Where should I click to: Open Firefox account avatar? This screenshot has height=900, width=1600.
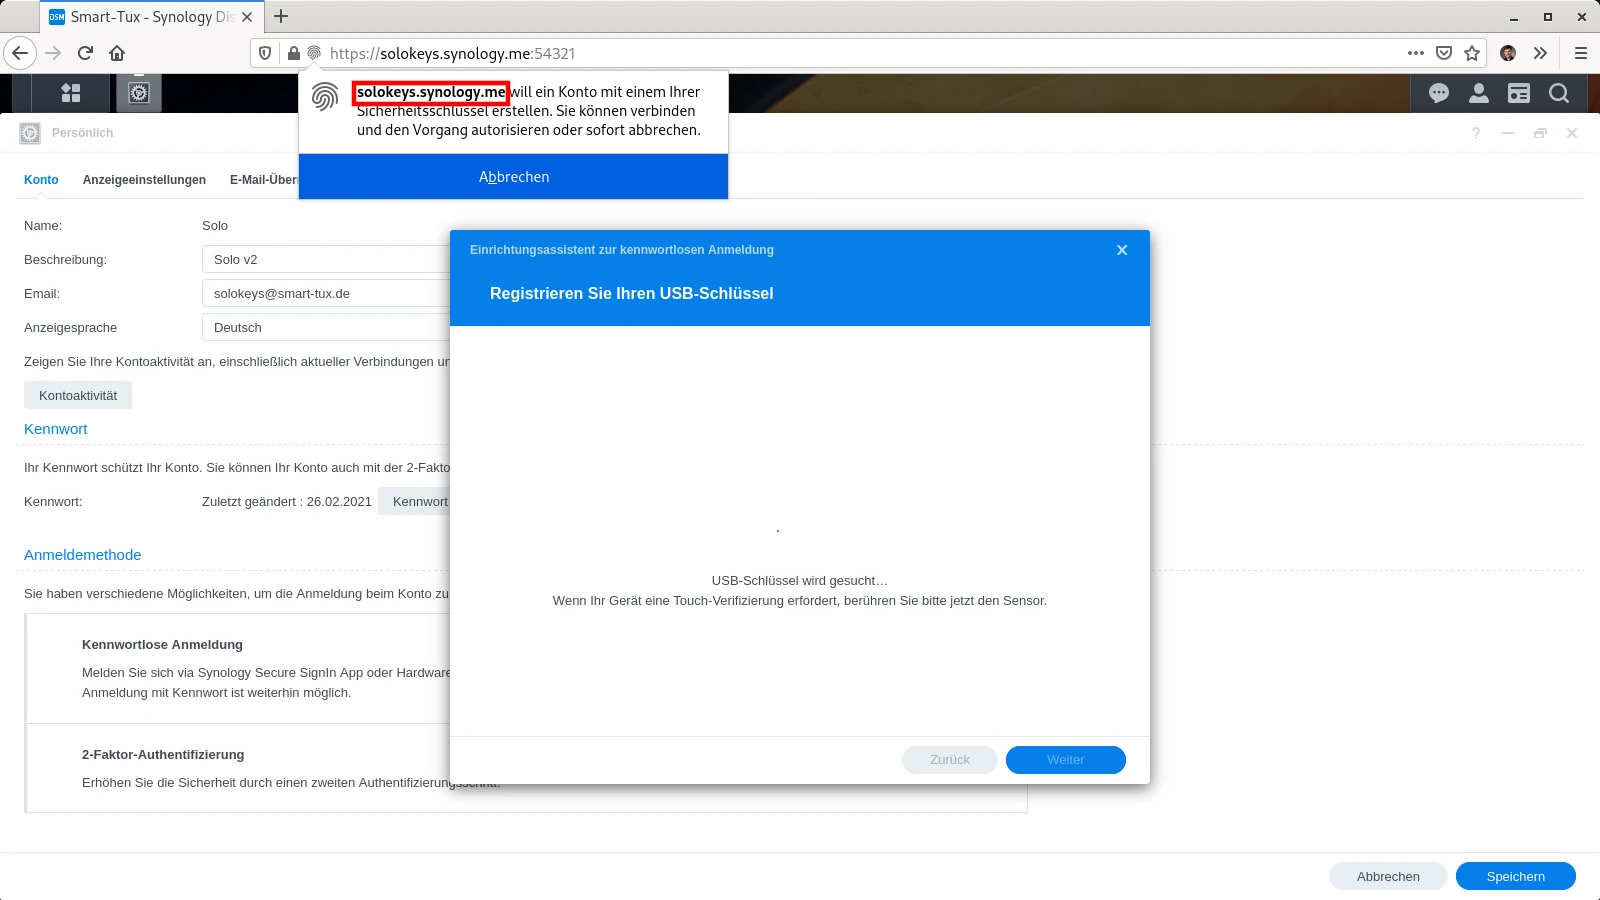[1508, 53]
